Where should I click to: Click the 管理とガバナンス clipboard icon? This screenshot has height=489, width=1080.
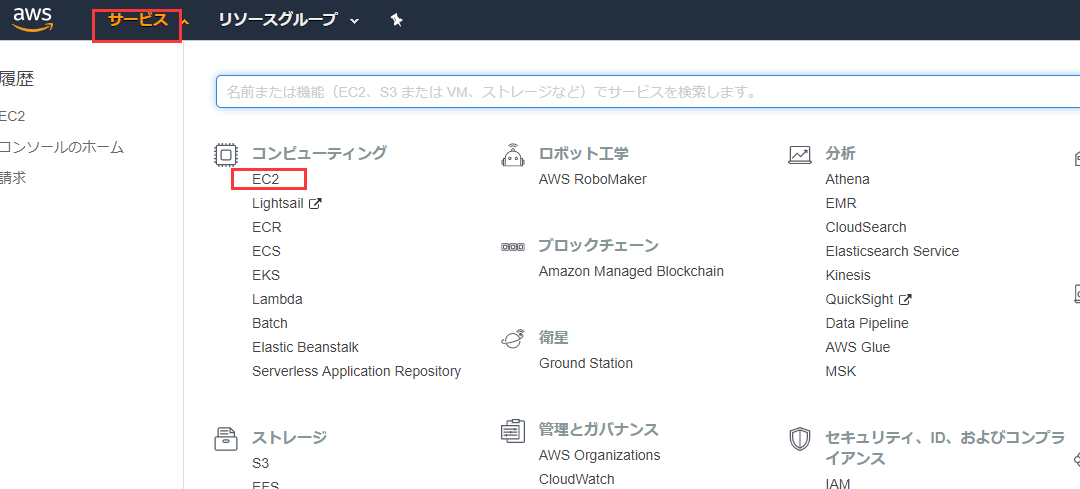pyautogui.click(x=512, y=430)
